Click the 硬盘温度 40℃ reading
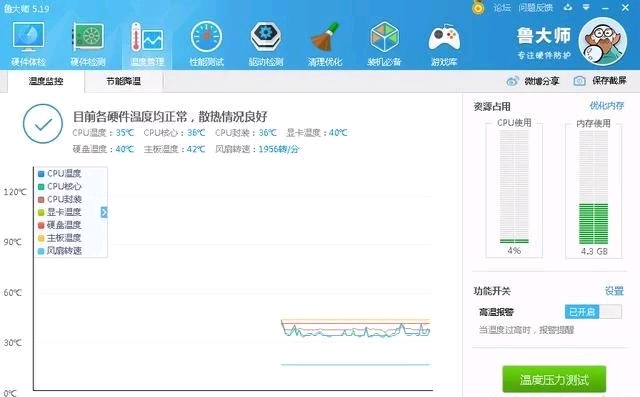The image size is (640, 397). click(103, 149)
